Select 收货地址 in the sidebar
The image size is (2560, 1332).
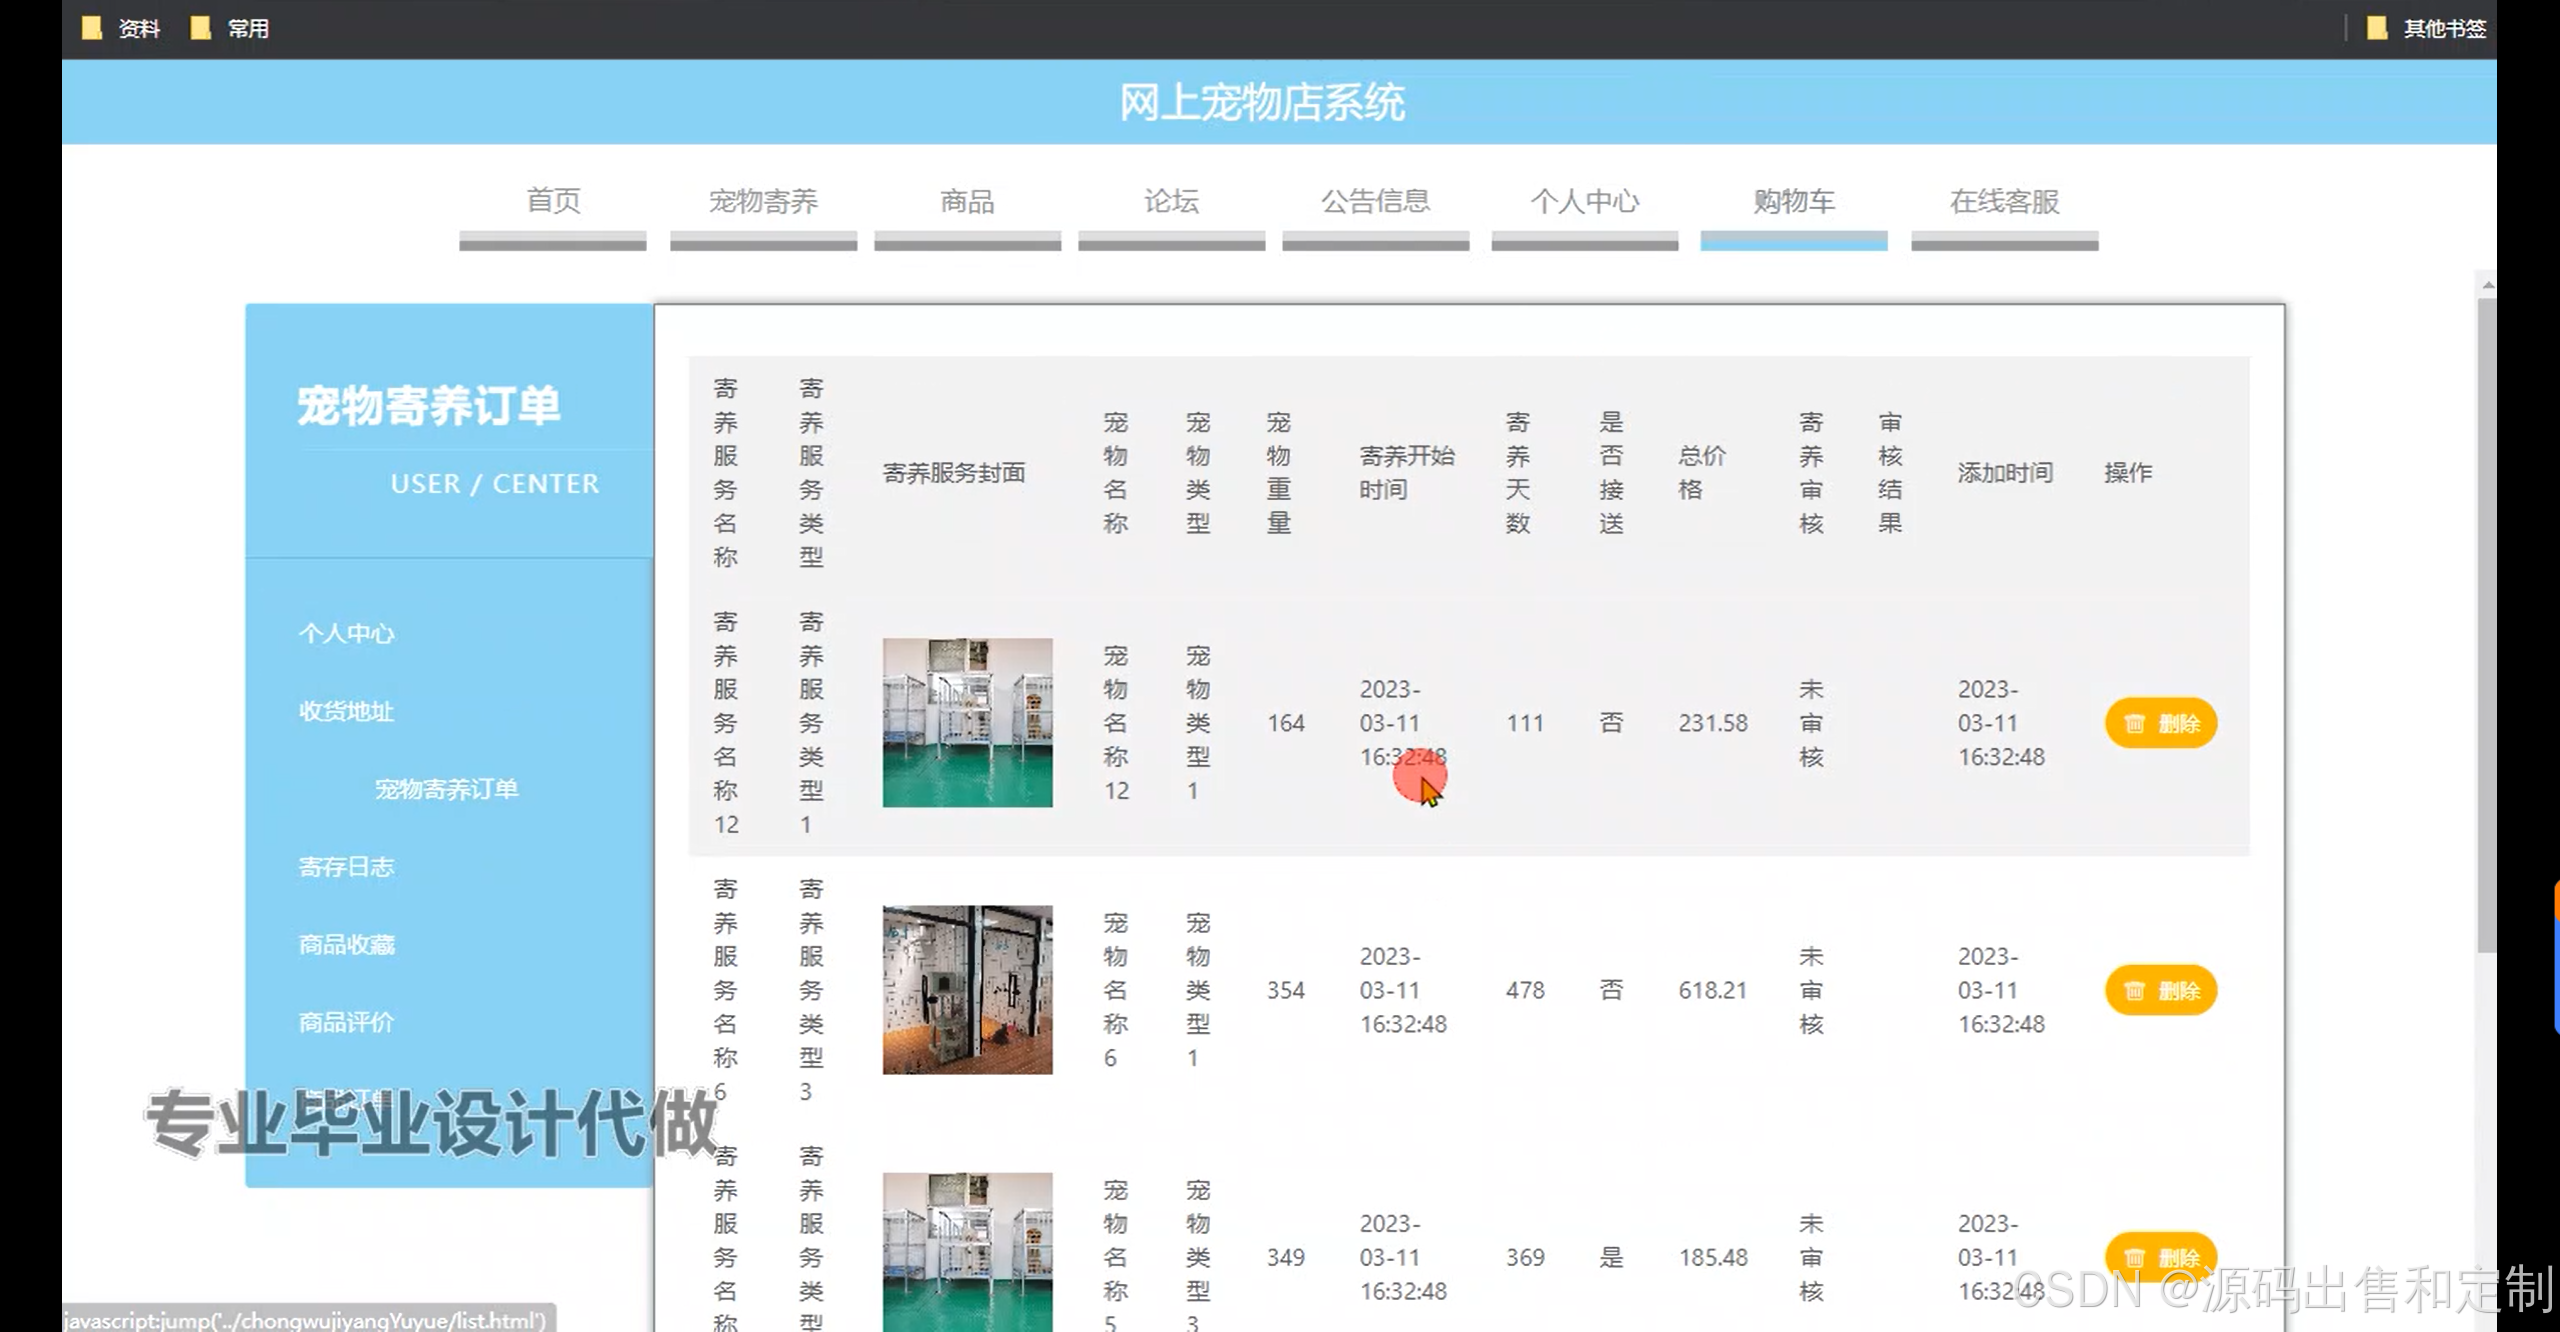pos(346,711)
